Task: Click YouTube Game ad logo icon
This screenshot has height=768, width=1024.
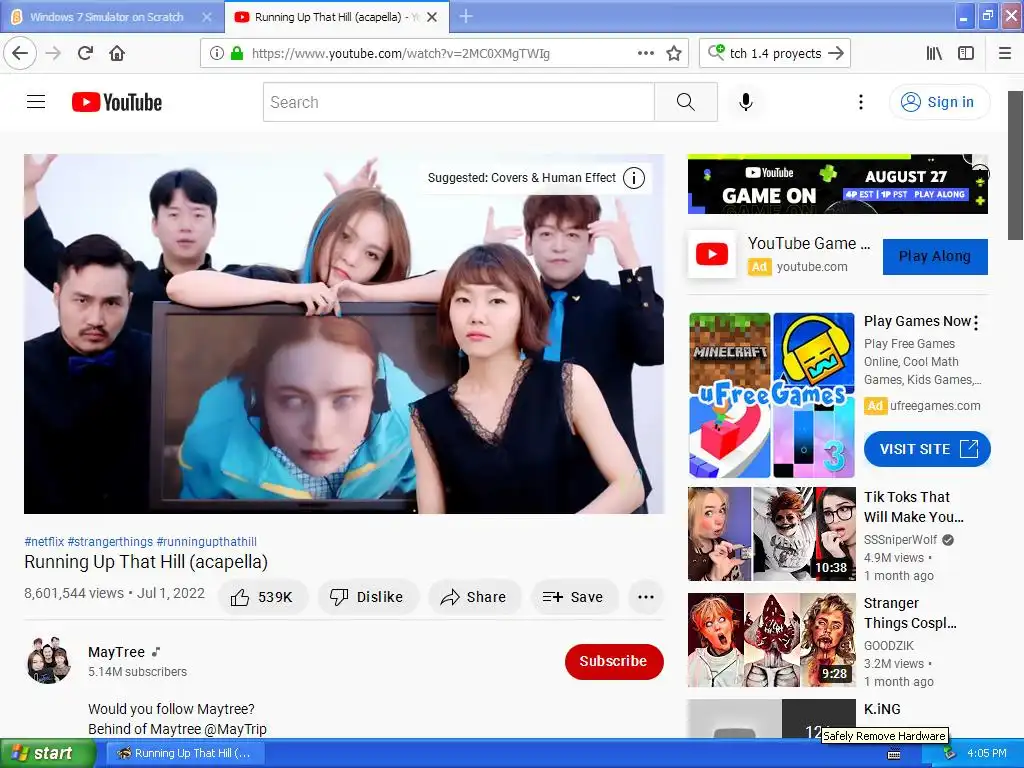Action: (x=712, y=254)
